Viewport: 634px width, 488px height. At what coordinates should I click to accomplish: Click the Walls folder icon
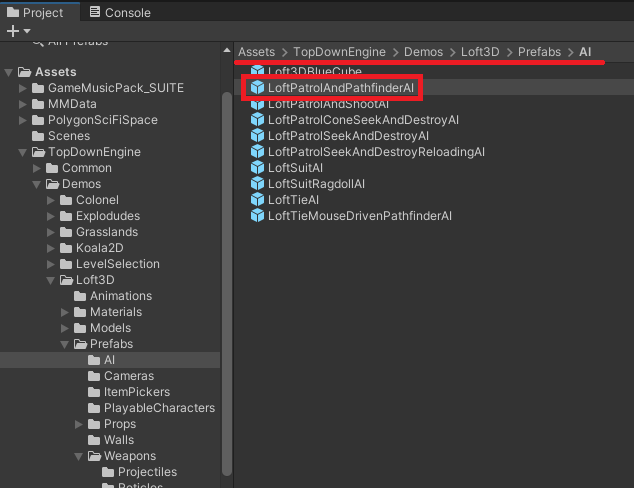coord(94,440)
